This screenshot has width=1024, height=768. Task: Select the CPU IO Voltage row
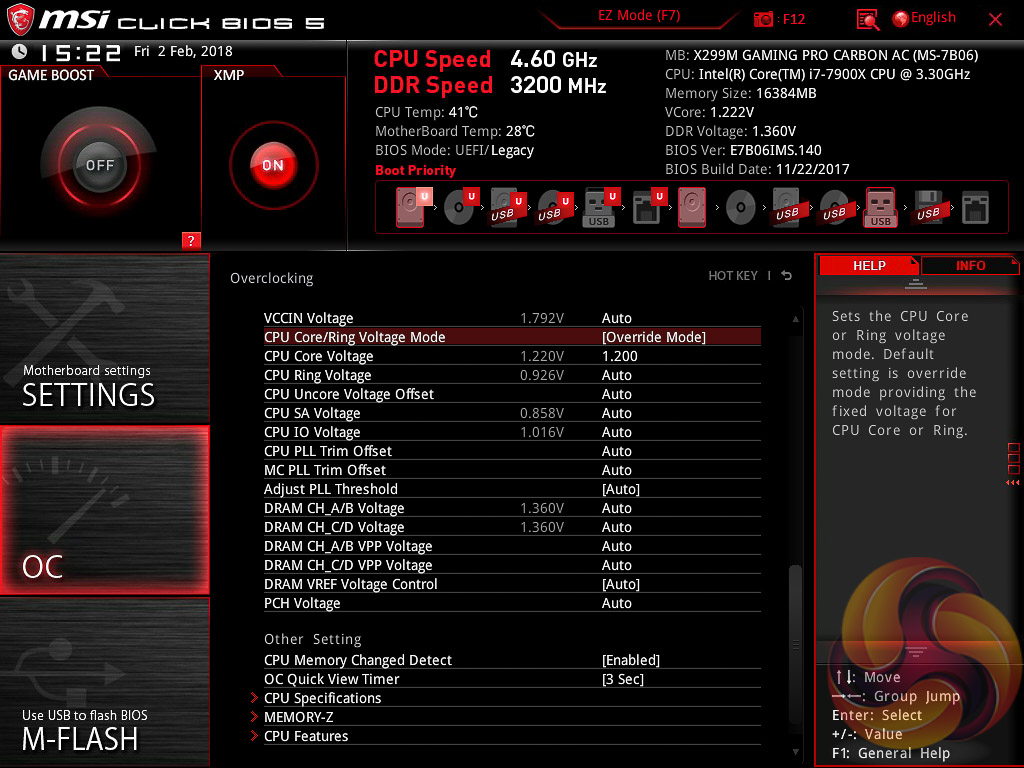(x=512, y=432)
